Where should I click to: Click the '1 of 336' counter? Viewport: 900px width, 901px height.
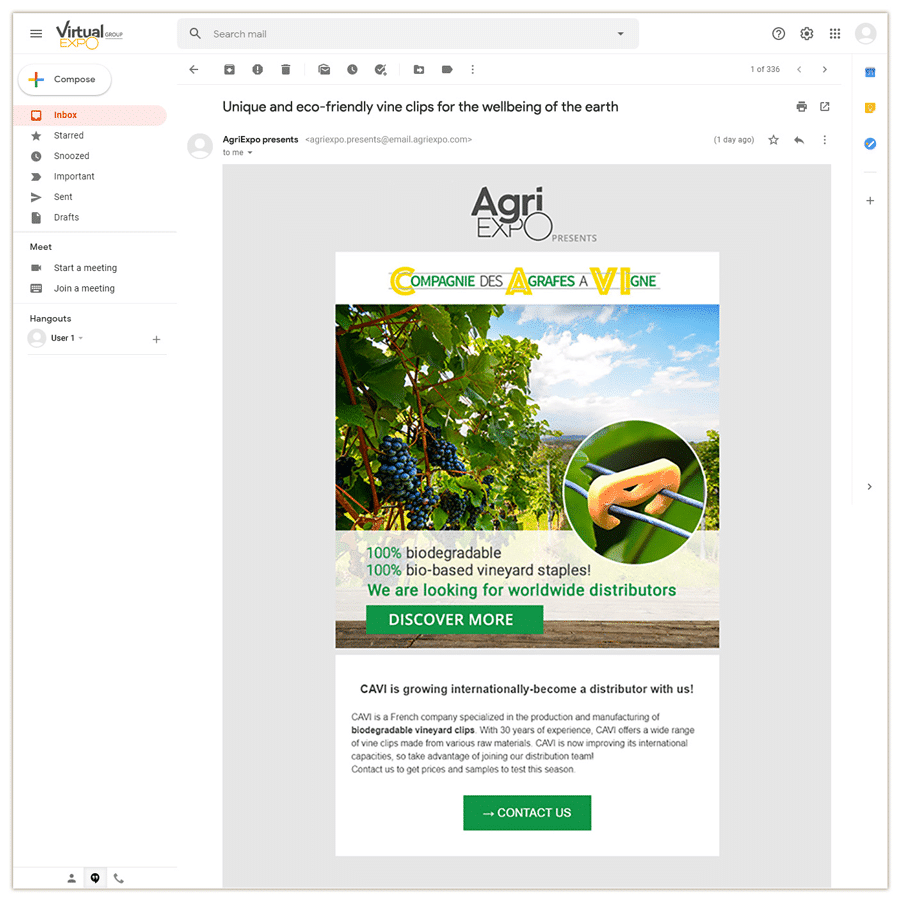765,70
